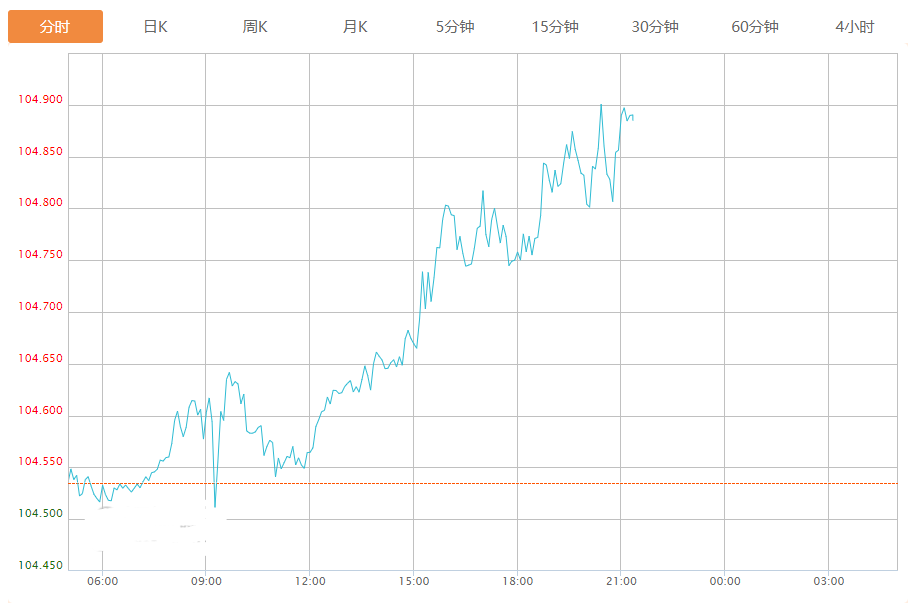911x607 pixels.
Task: Click the sharp dip after 09:00
Action: (215, 505)
